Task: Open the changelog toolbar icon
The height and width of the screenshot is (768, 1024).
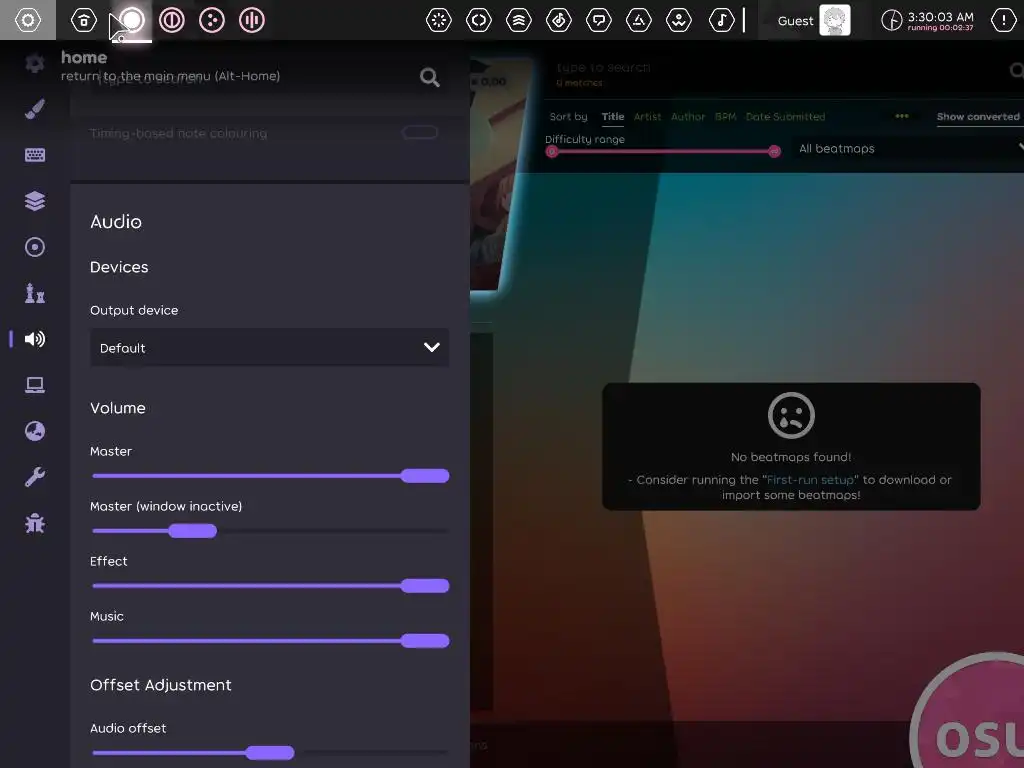Action: [479, 20]
